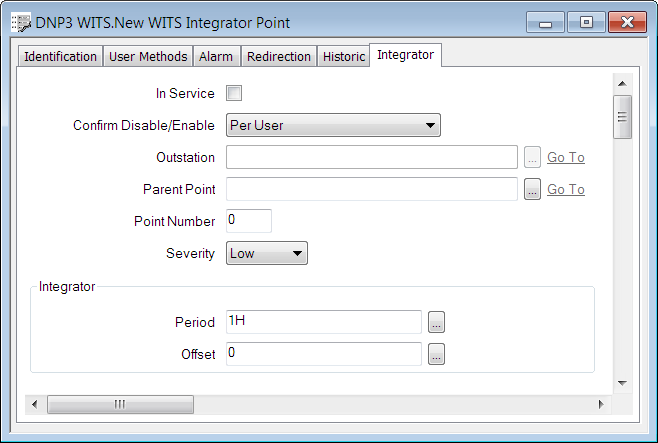Switch to the Identification tab
The width and height of the screenshot is (658, 443).
click(x=60, y=57)
